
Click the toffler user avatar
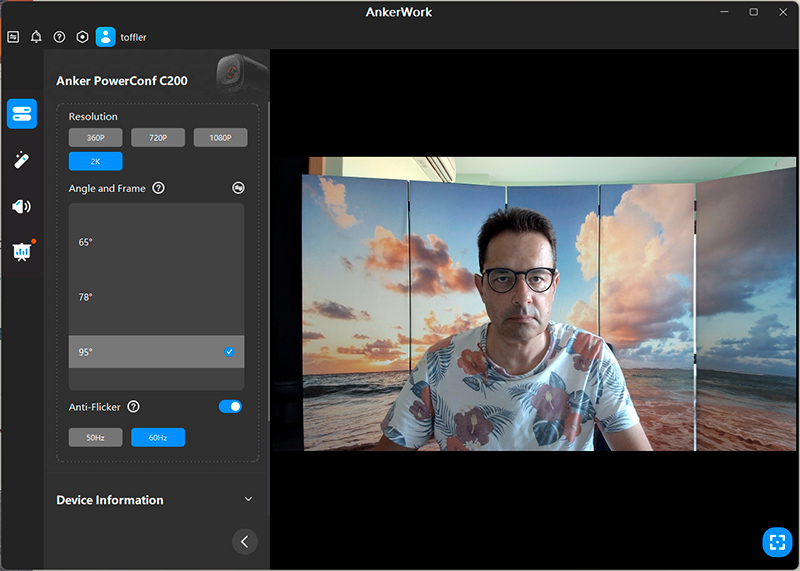click(x=105, y=37)
